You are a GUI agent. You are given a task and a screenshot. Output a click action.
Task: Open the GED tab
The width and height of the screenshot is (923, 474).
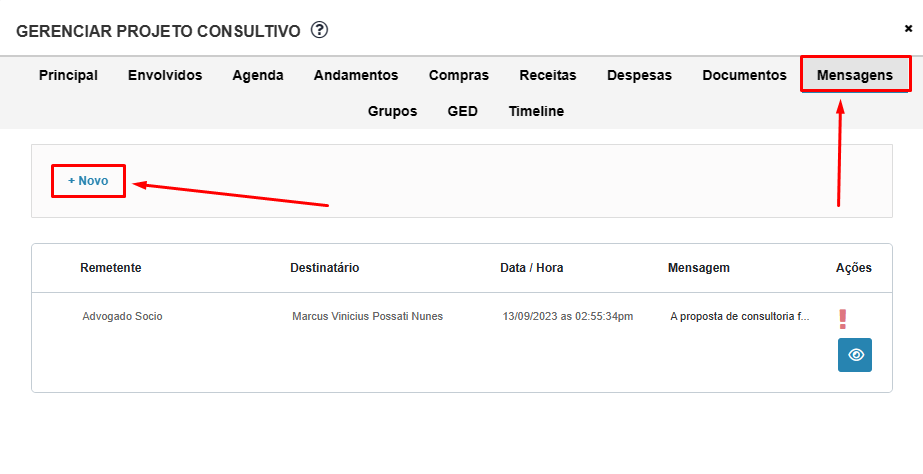click(463, 111)
